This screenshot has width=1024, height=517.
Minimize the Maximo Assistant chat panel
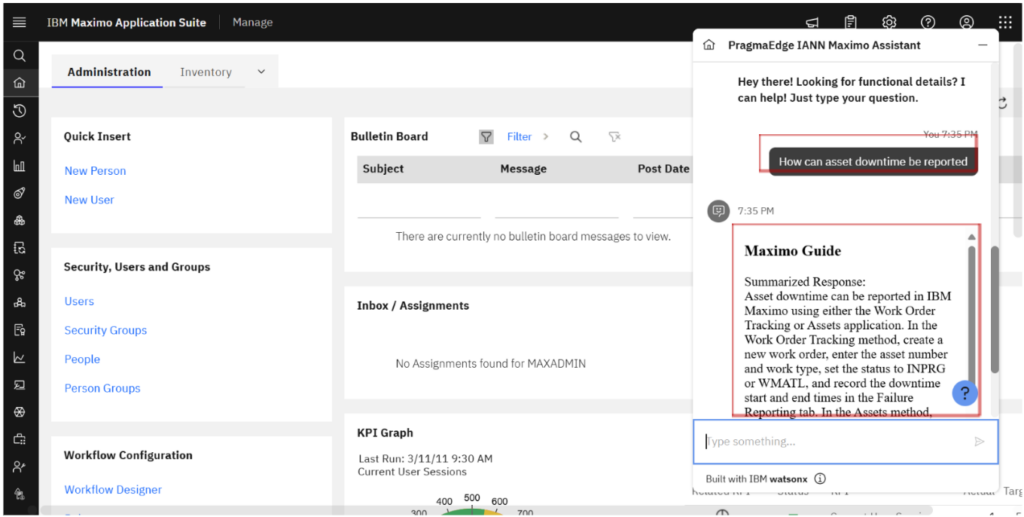(x=982, y=45)
